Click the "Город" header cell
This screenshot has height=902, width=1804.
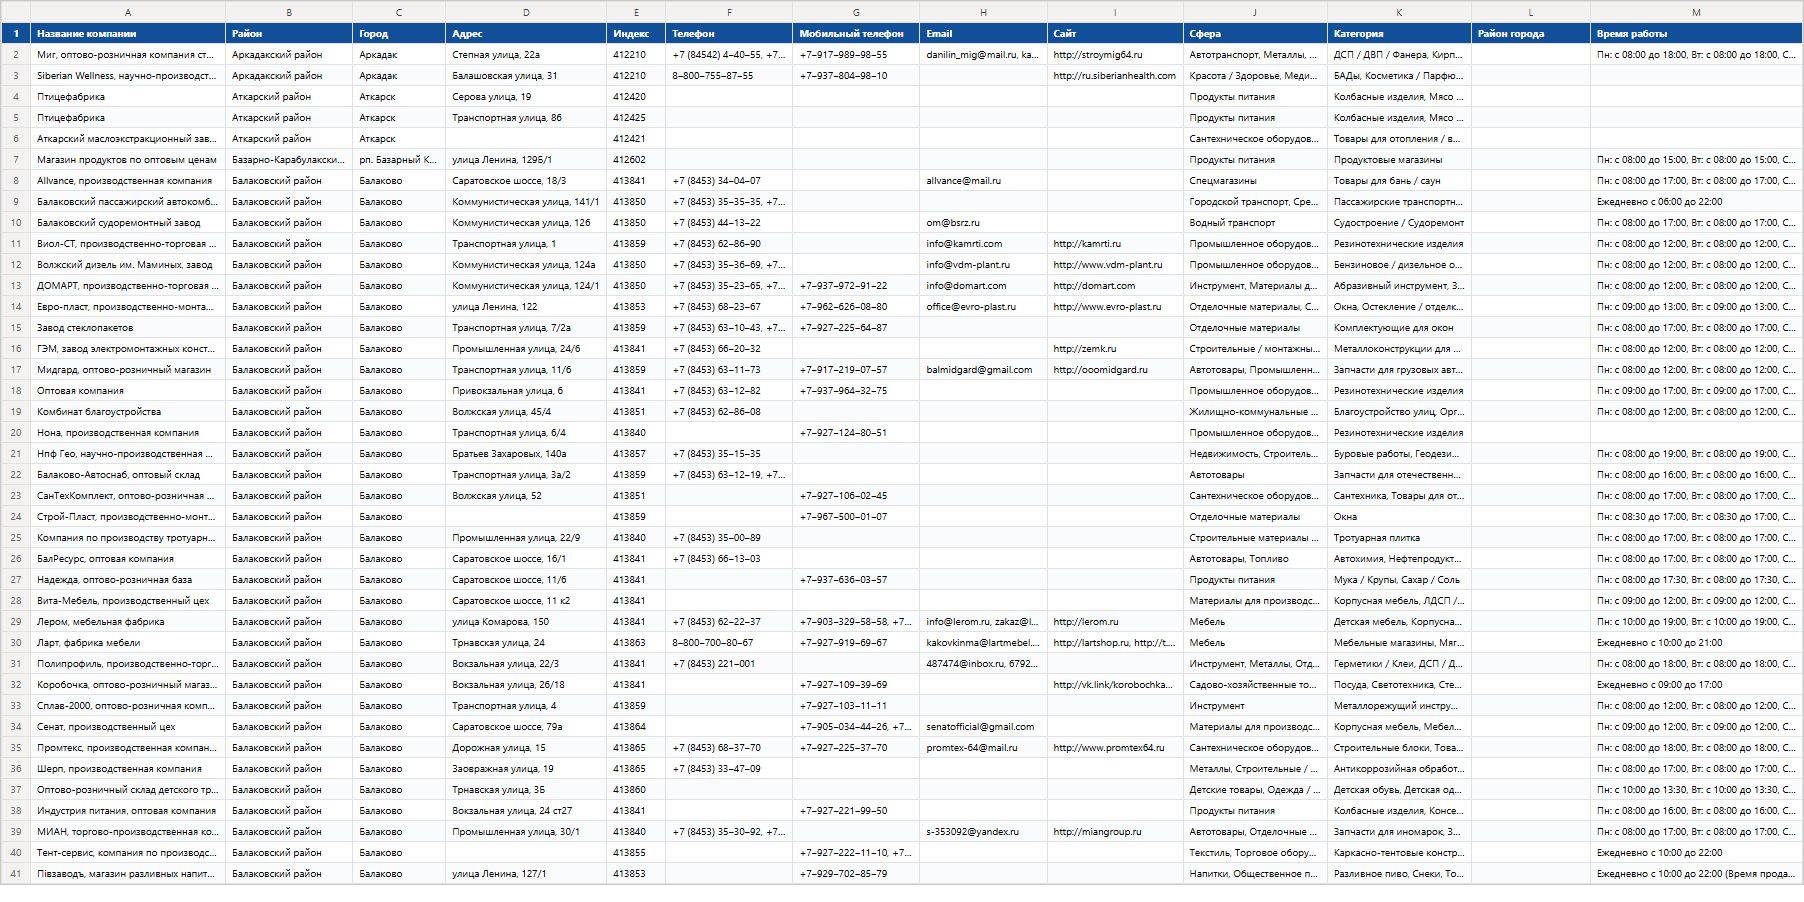click(399, 33)
